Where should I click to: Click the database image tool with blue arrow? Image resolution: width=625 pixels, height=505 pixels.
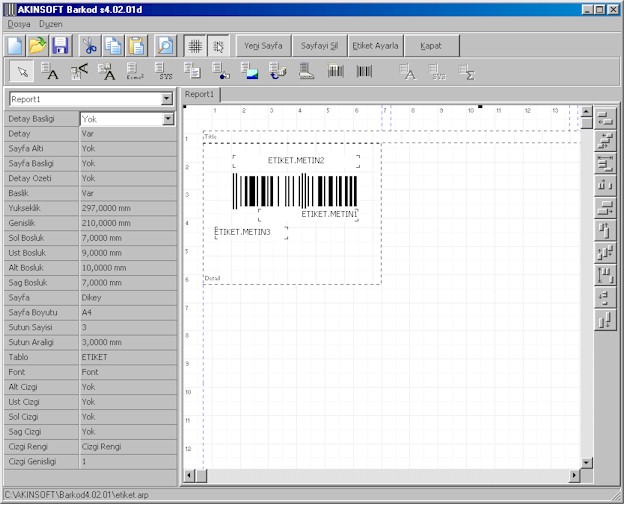coord(278,72)
